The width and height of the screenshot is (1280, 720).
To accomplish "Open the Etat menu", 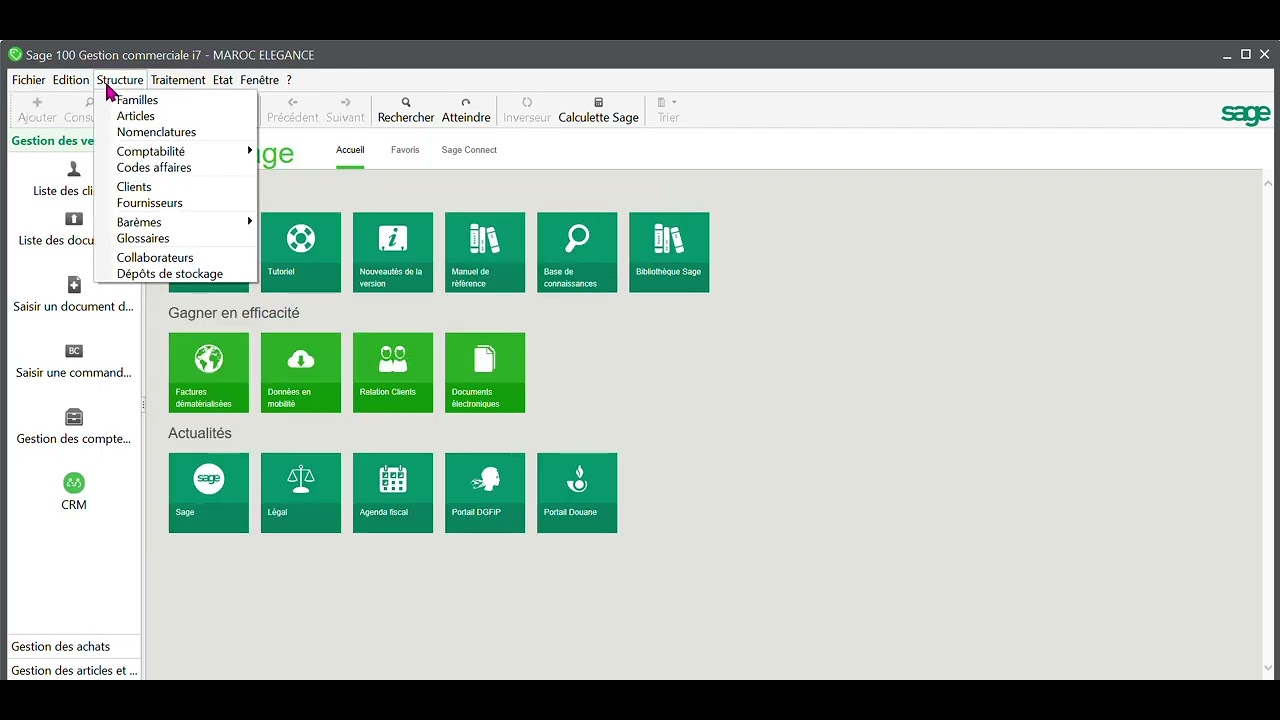I will coord(223,80).
